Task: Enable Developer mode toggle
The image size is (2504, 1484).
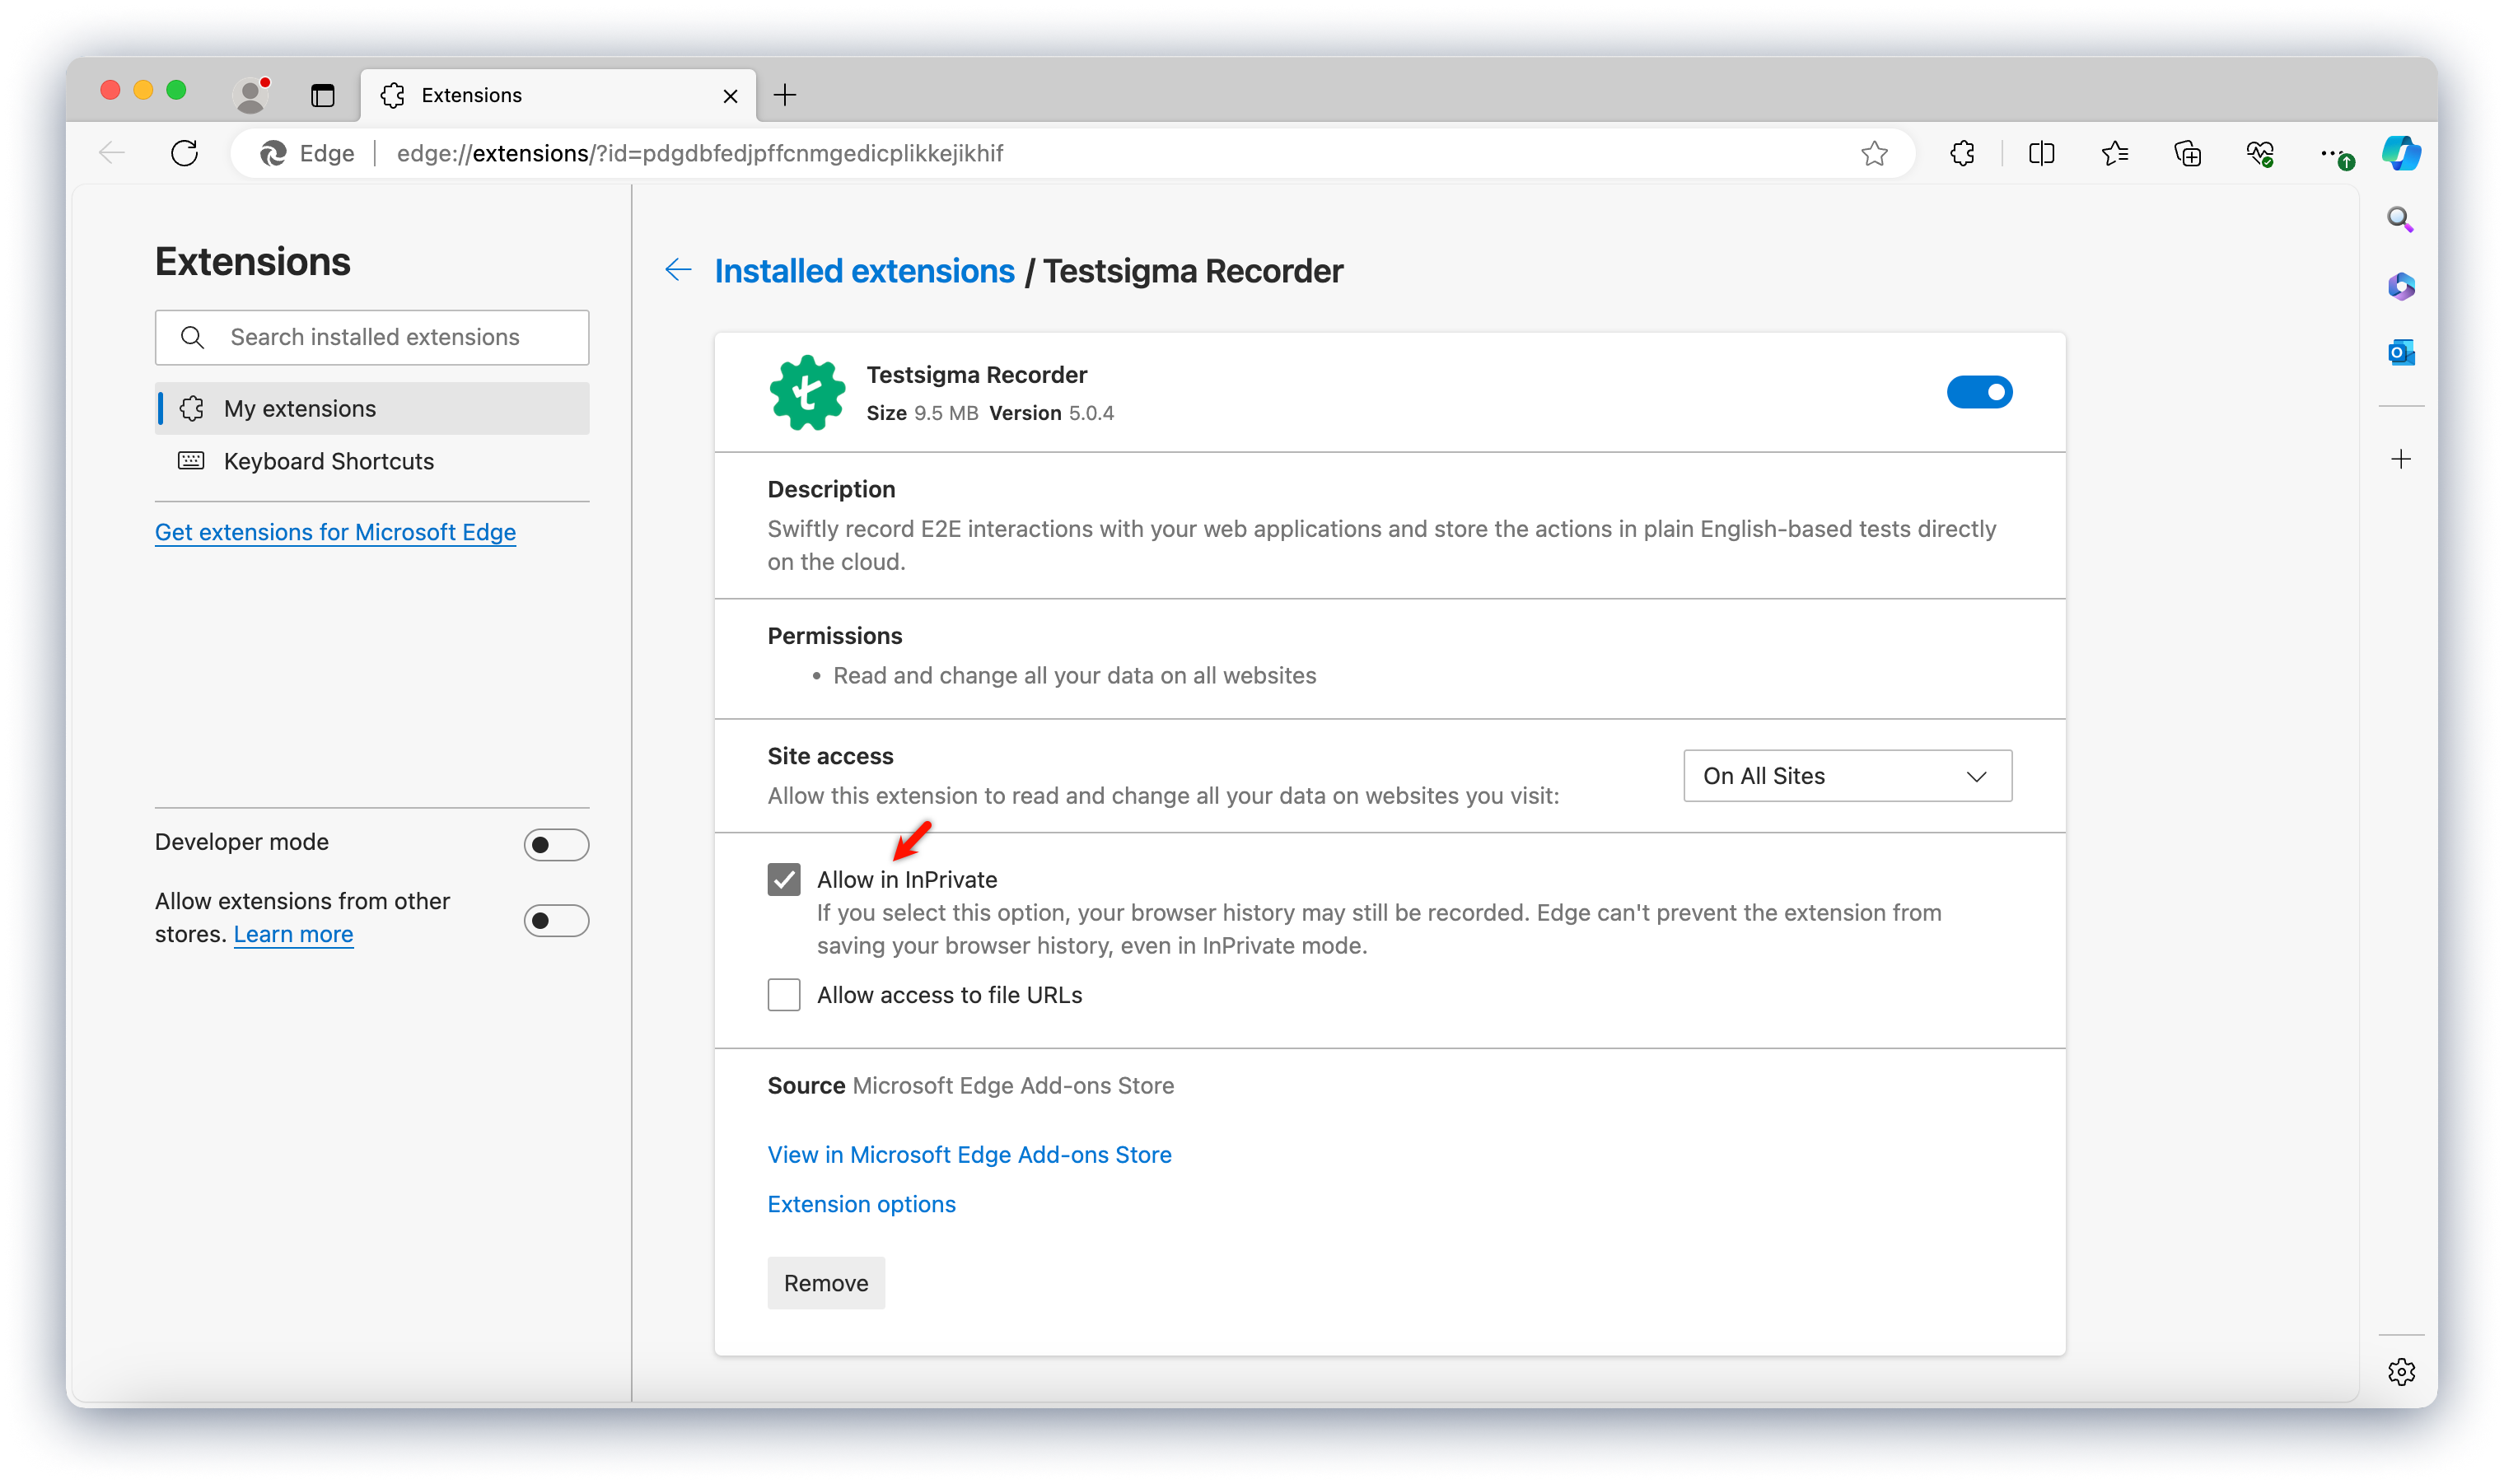Action: click(x=556, y=844)
